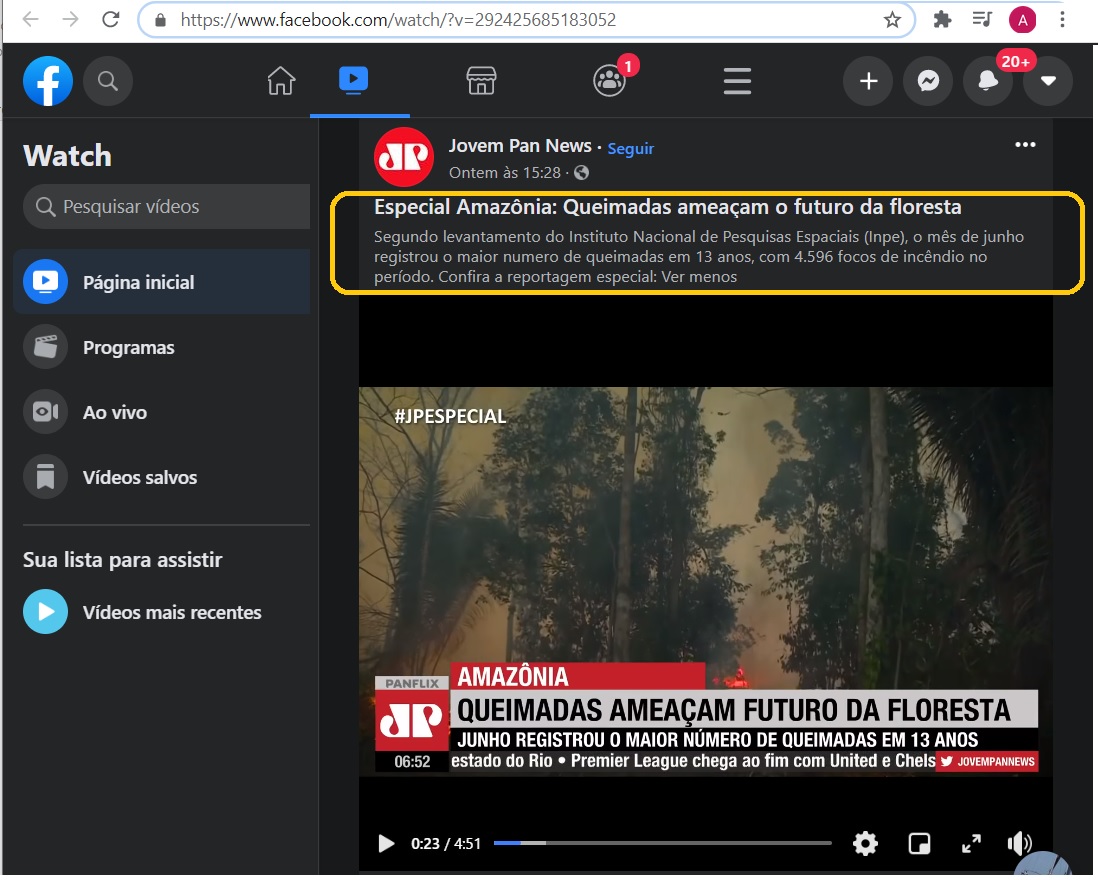Viewport: 1098px width, 880px height.
Task: Open Vídeos salvos
Action: (162, 477)
